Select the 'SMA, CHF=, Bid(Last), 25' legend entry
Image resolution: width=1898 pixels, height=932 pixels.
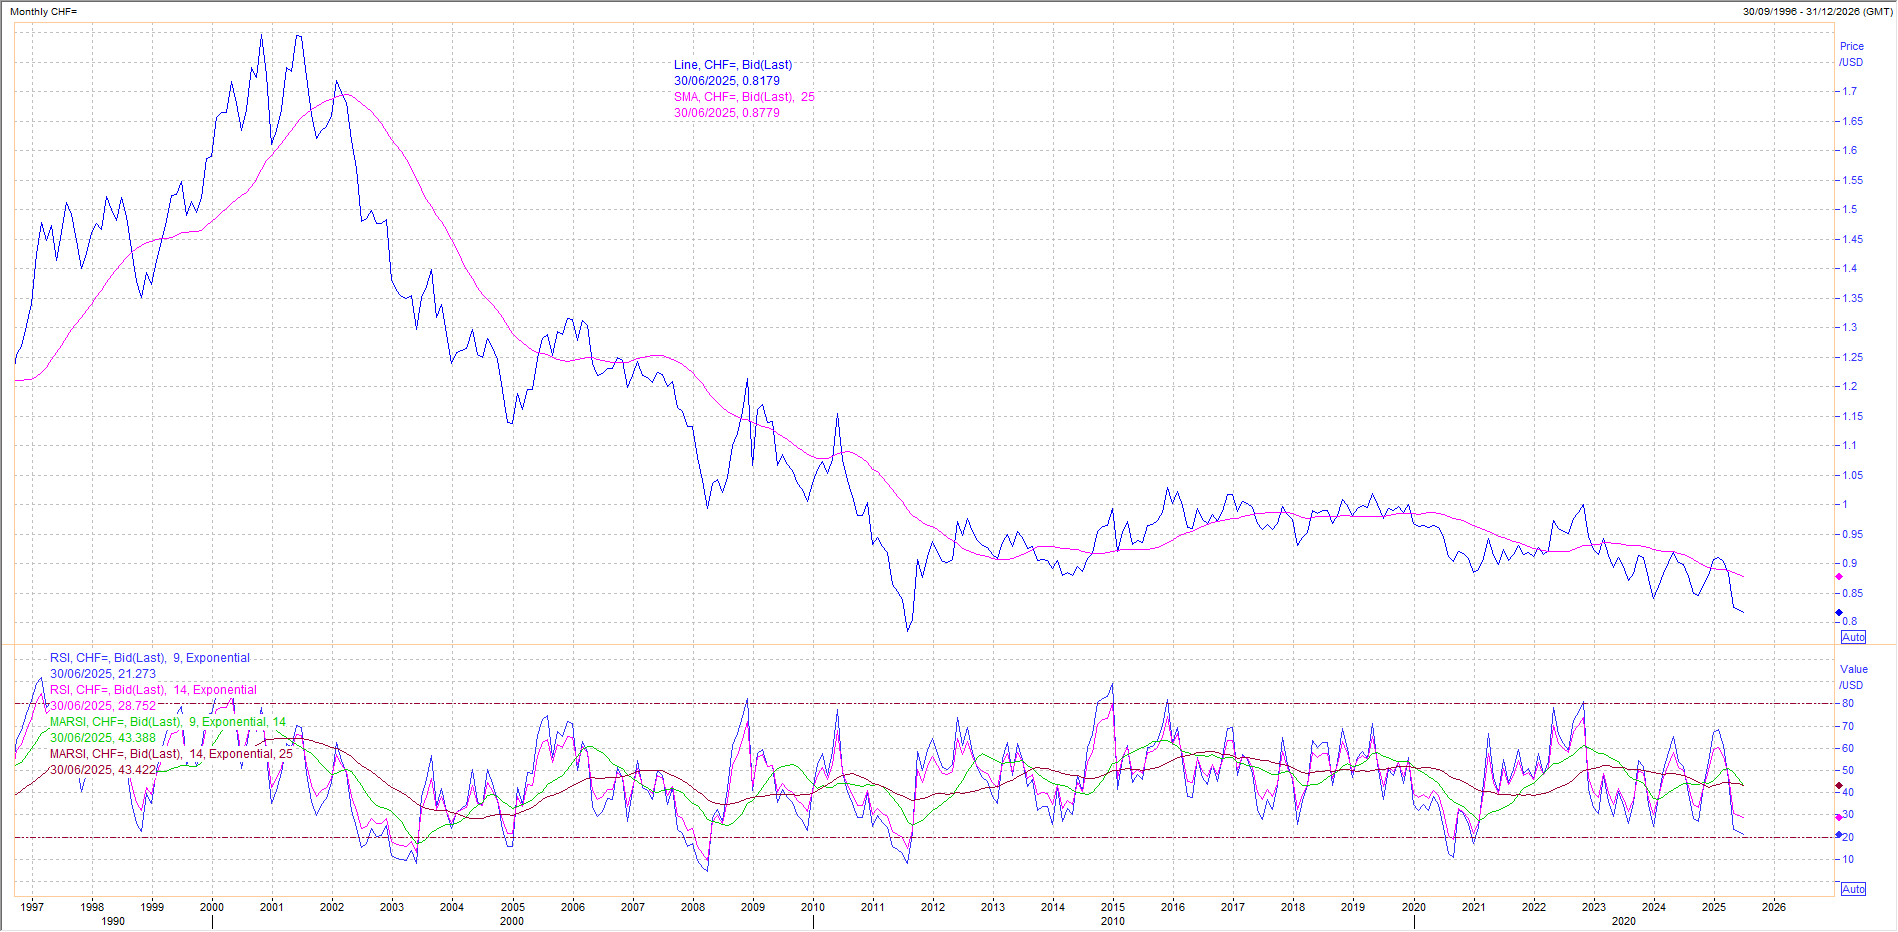744,97
